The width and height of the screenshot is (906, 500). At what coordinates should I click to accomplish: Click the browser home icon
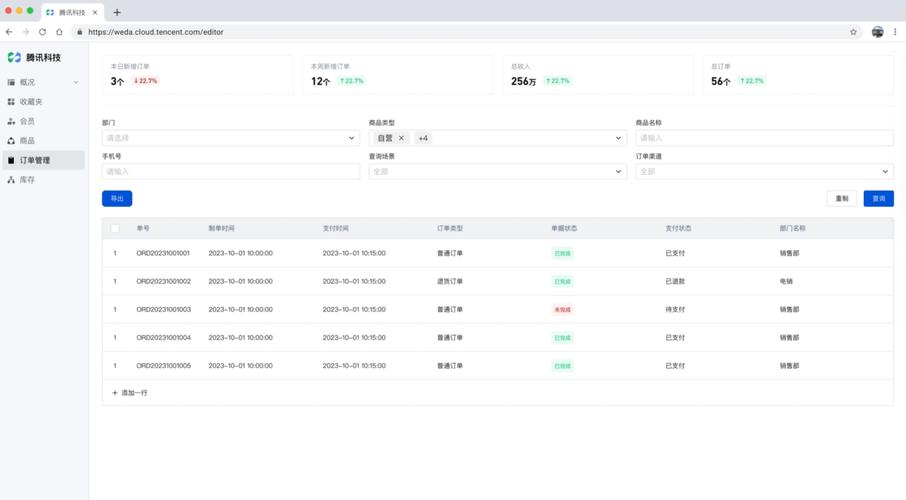(x=59, y=32)
